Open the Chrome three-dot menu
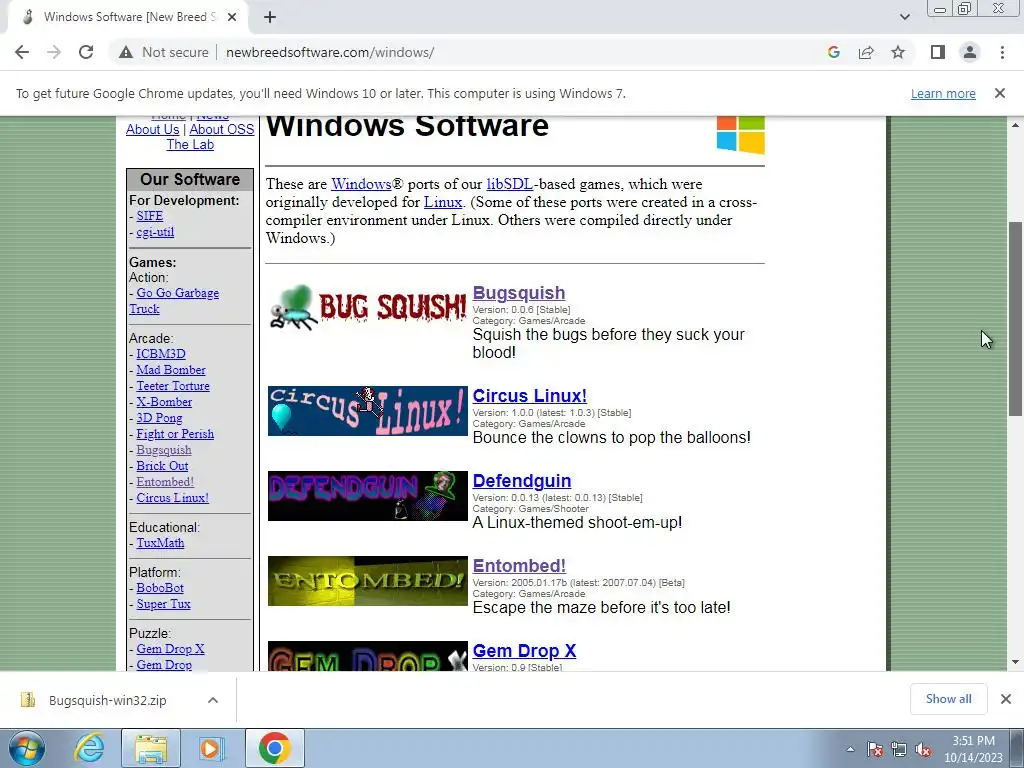The width and height of the screenshot is (1024, 768). click(1002, 52)
